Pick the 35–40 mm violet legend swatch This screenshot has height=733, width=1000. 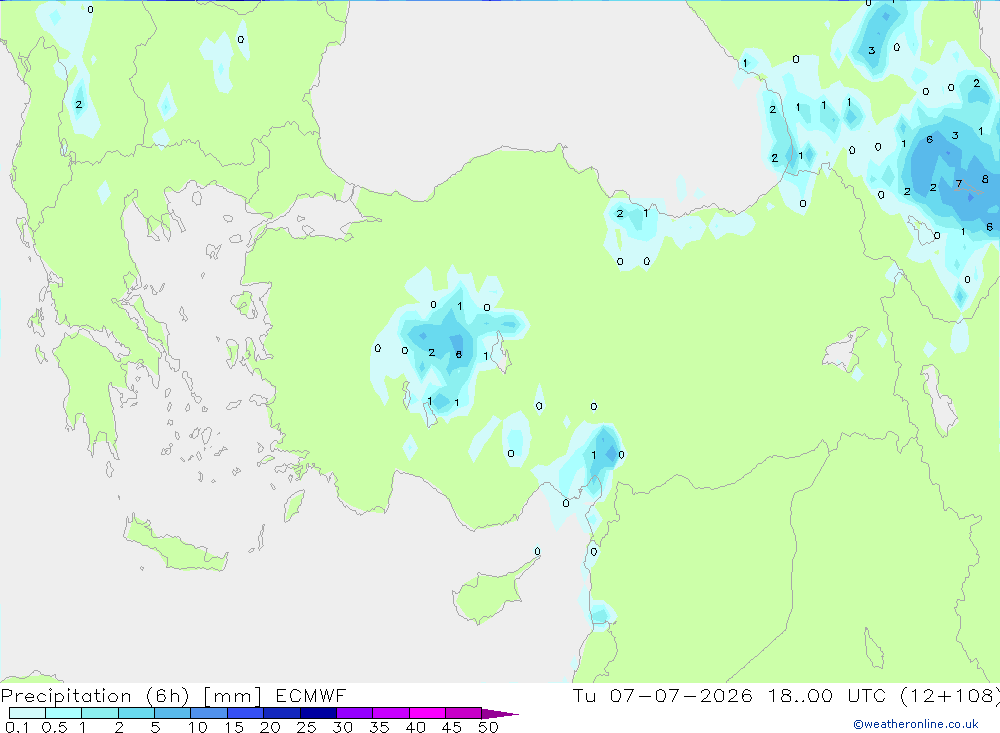[391, 713]
